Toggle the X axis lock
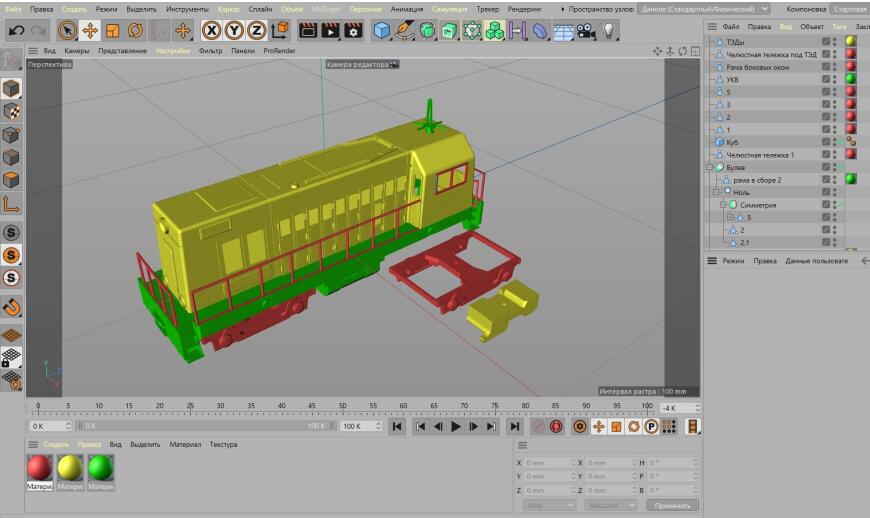Image resolution: width=870 pixels, height=518 pixels. pyautogui.click(x=212, y=31)
